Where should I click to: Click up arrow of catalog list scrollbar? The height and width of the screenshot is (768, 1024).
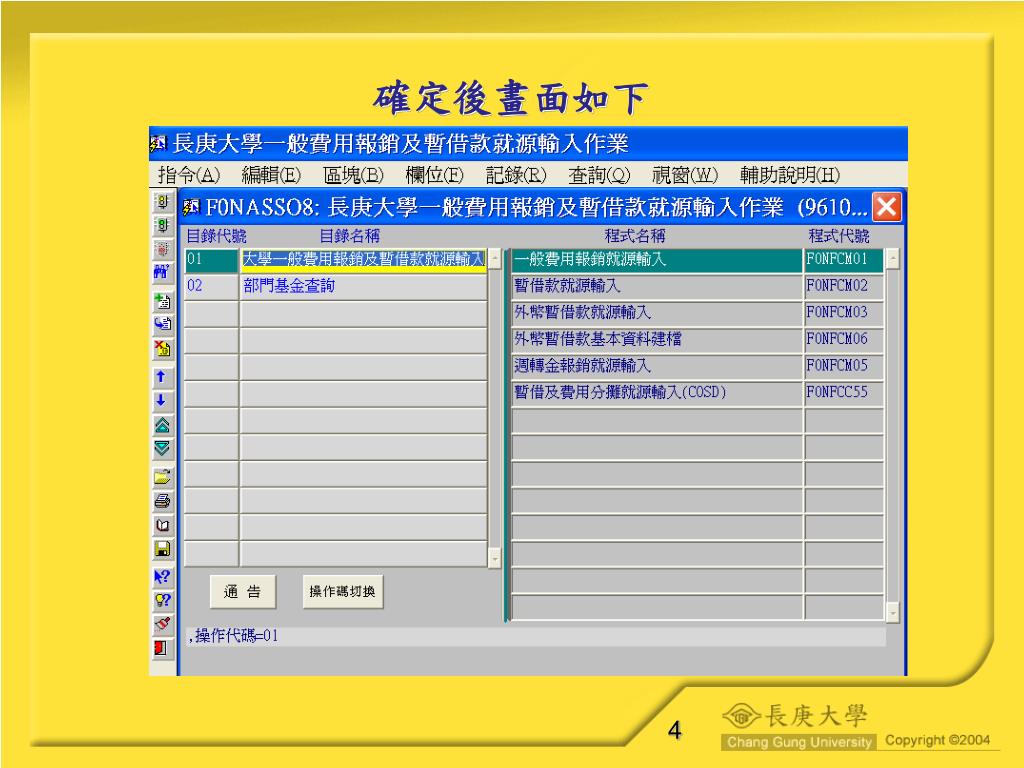pos(494,259)
